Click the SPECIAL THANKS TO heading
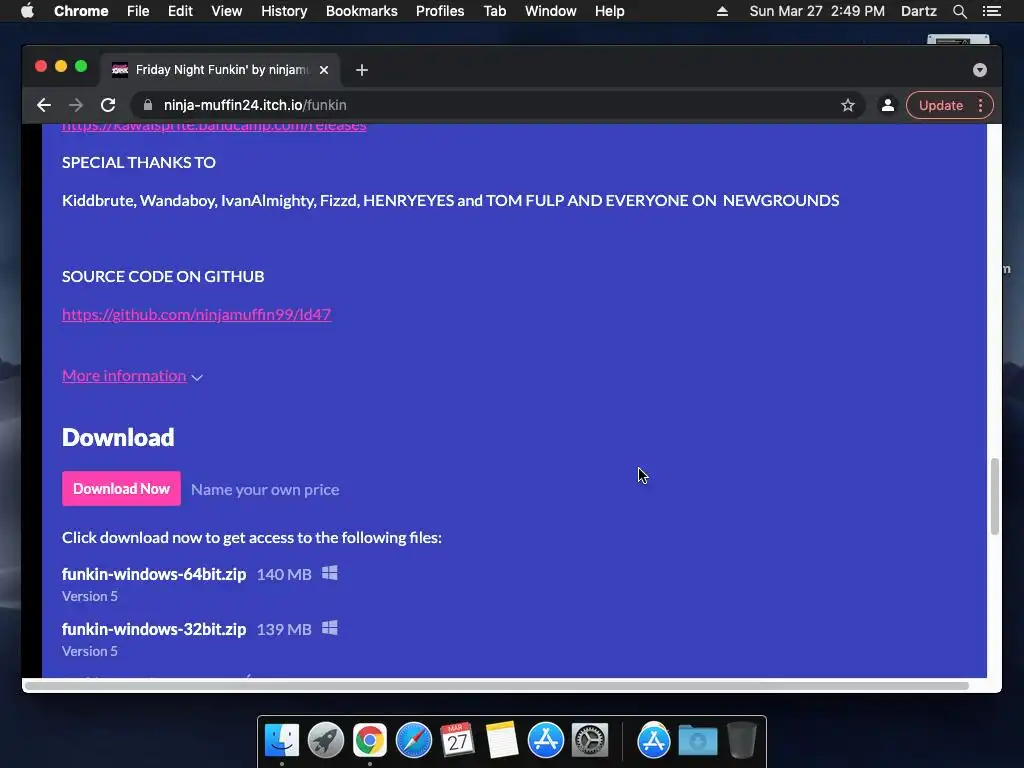The image size is (1024, 768). click(138, 162)
